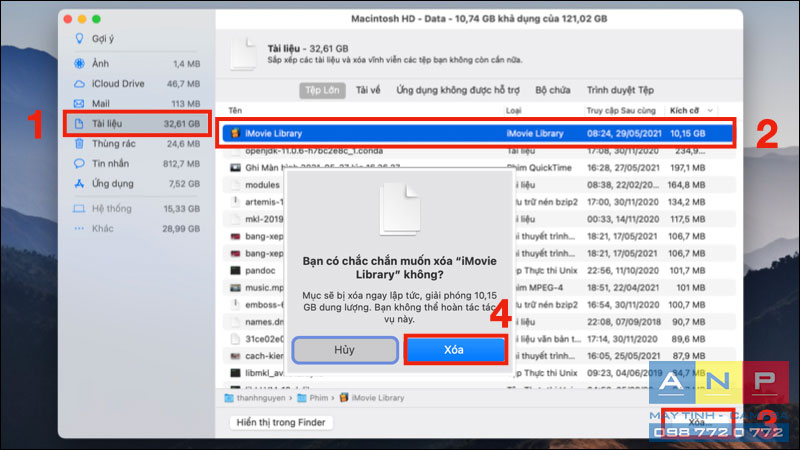This screenshot has width=800, height=450.
Task: Click 22:56, 11/10/2020 date cell
Action: coord(622,270)
